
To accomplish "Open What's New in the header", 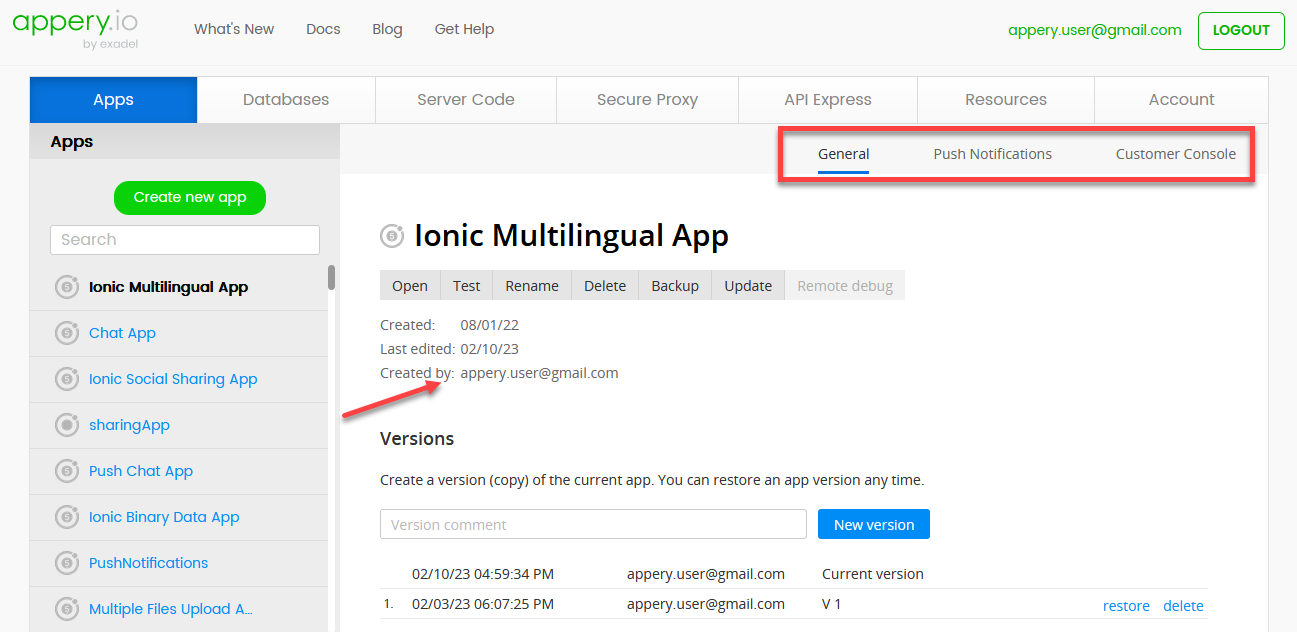I will pos(234,29).
